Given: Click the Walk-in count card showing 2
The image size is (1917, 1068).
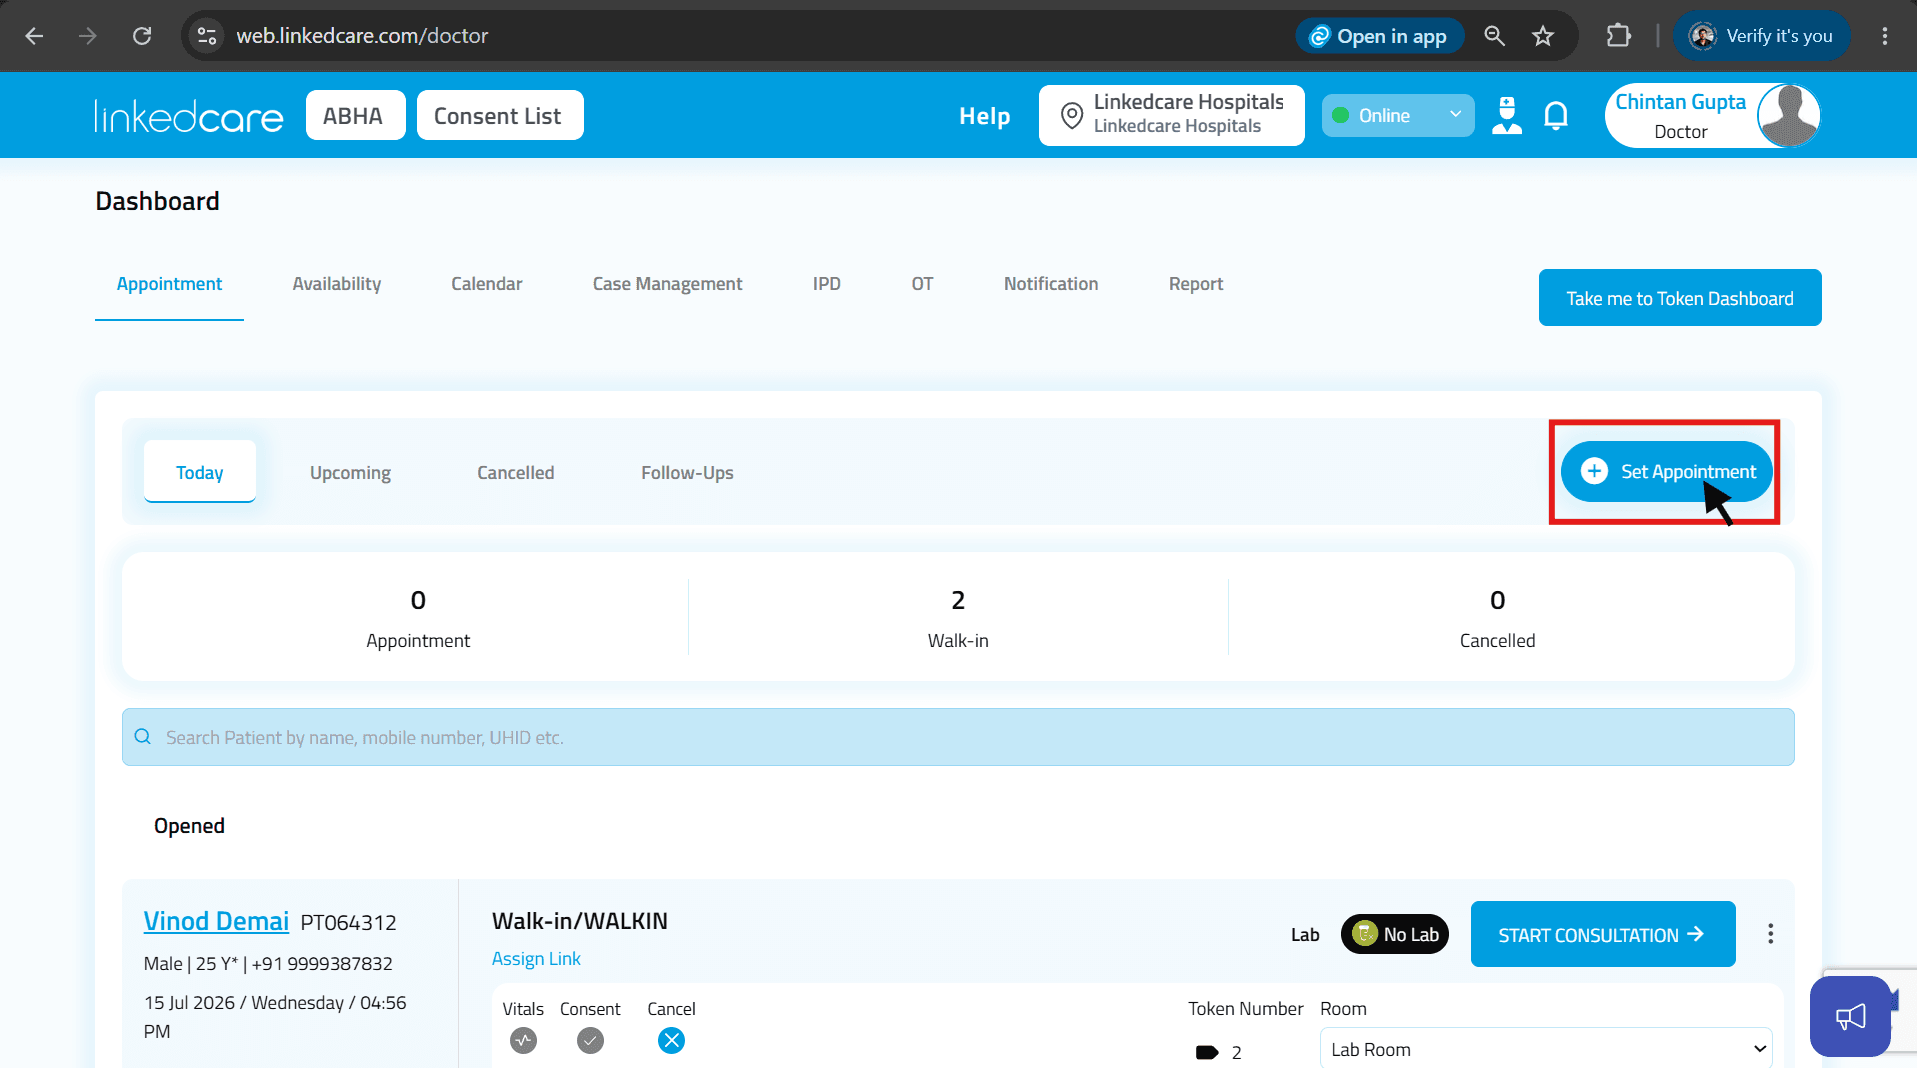Looking at the screenshot, I should tap(958, 617).
